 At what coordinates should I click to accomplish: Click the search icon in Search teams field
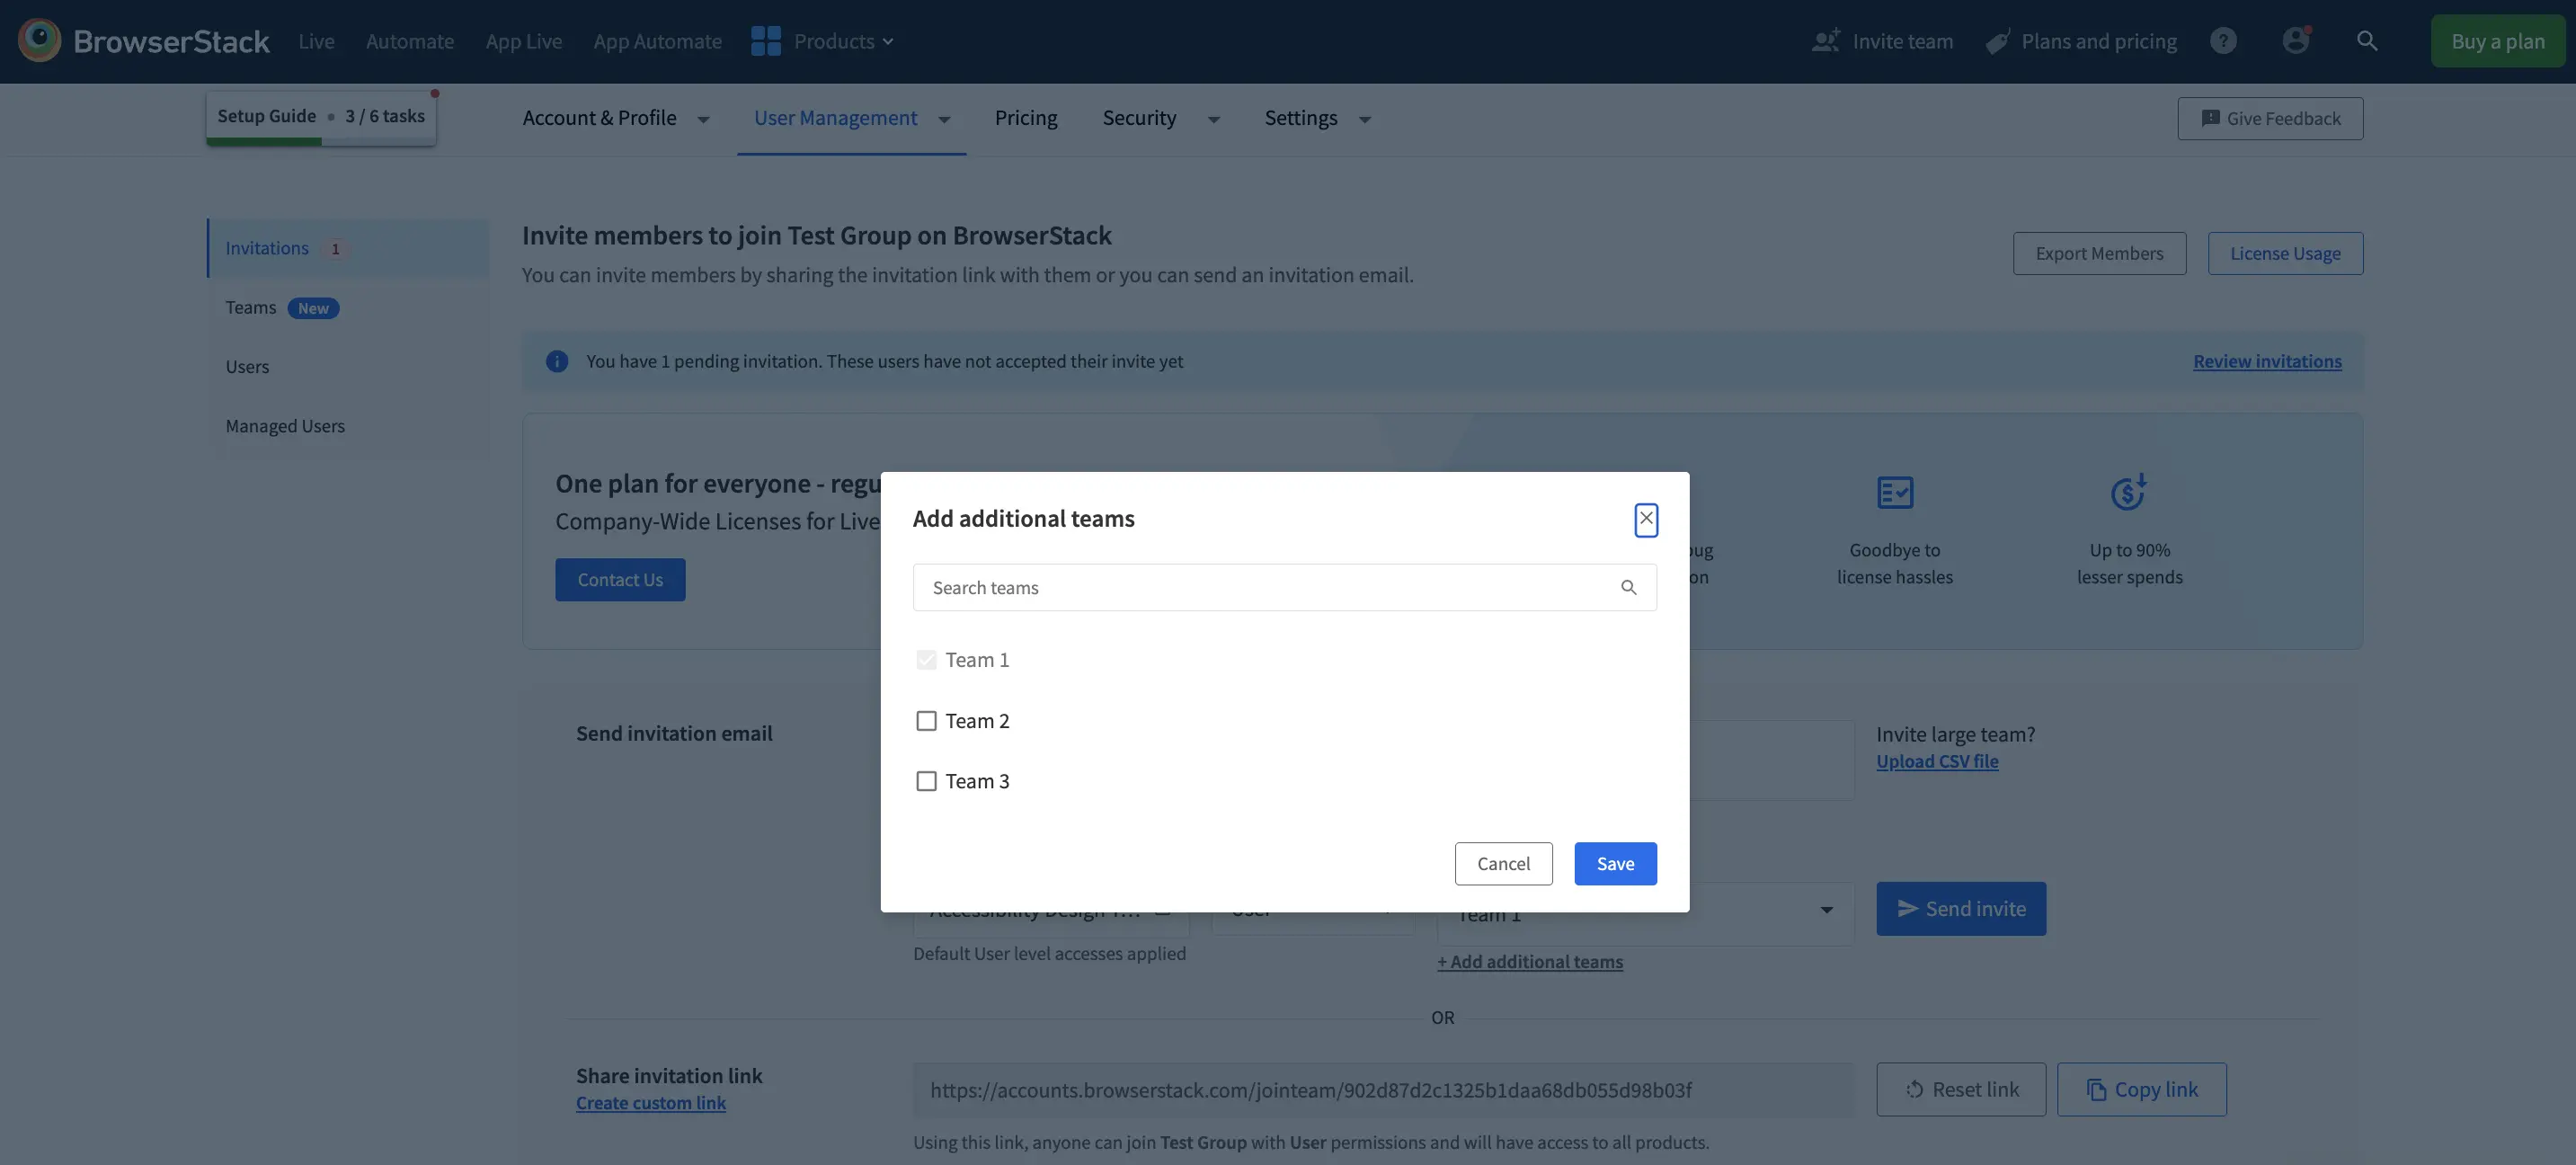pos(1628,588)
